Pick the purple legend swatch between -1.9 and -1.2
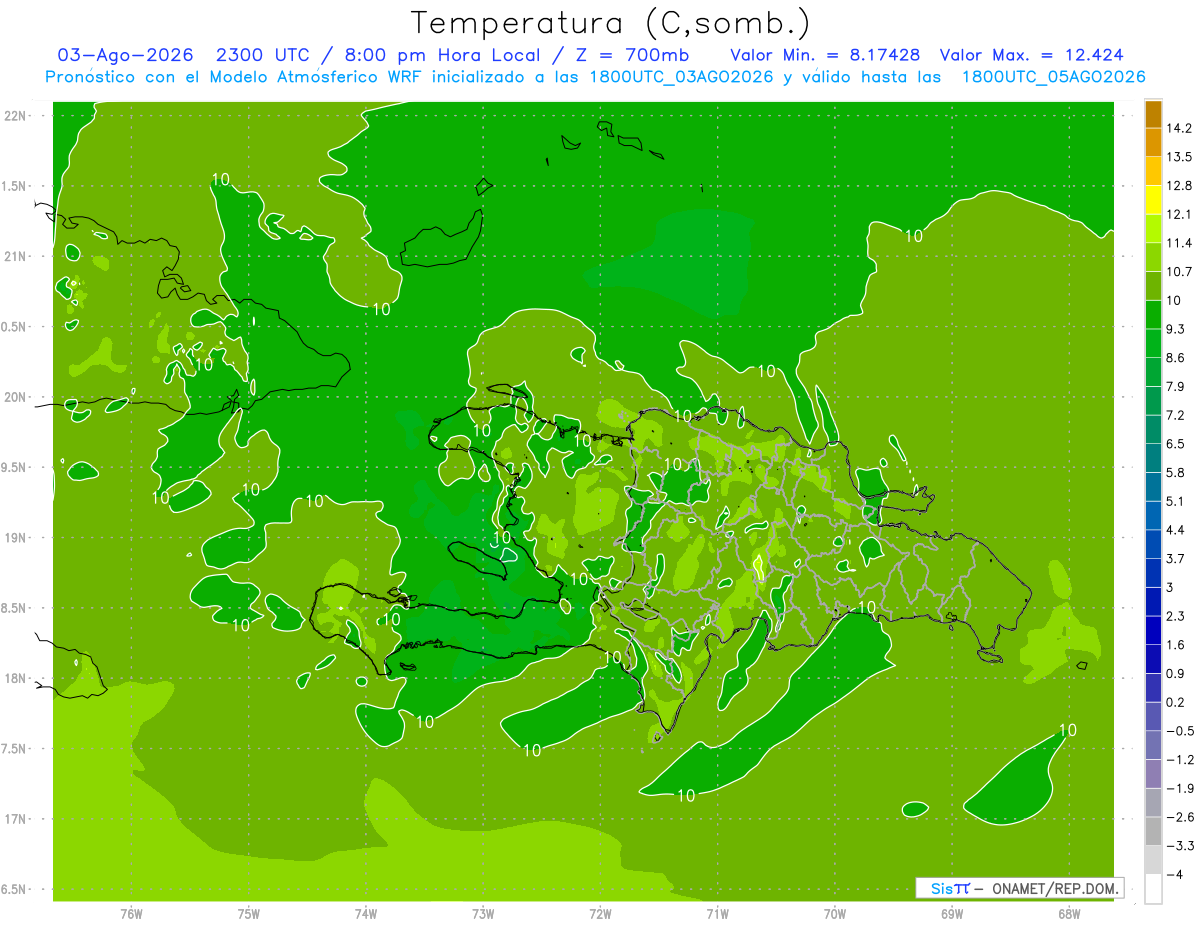1200x927 pixels. tap(1153, 774)
